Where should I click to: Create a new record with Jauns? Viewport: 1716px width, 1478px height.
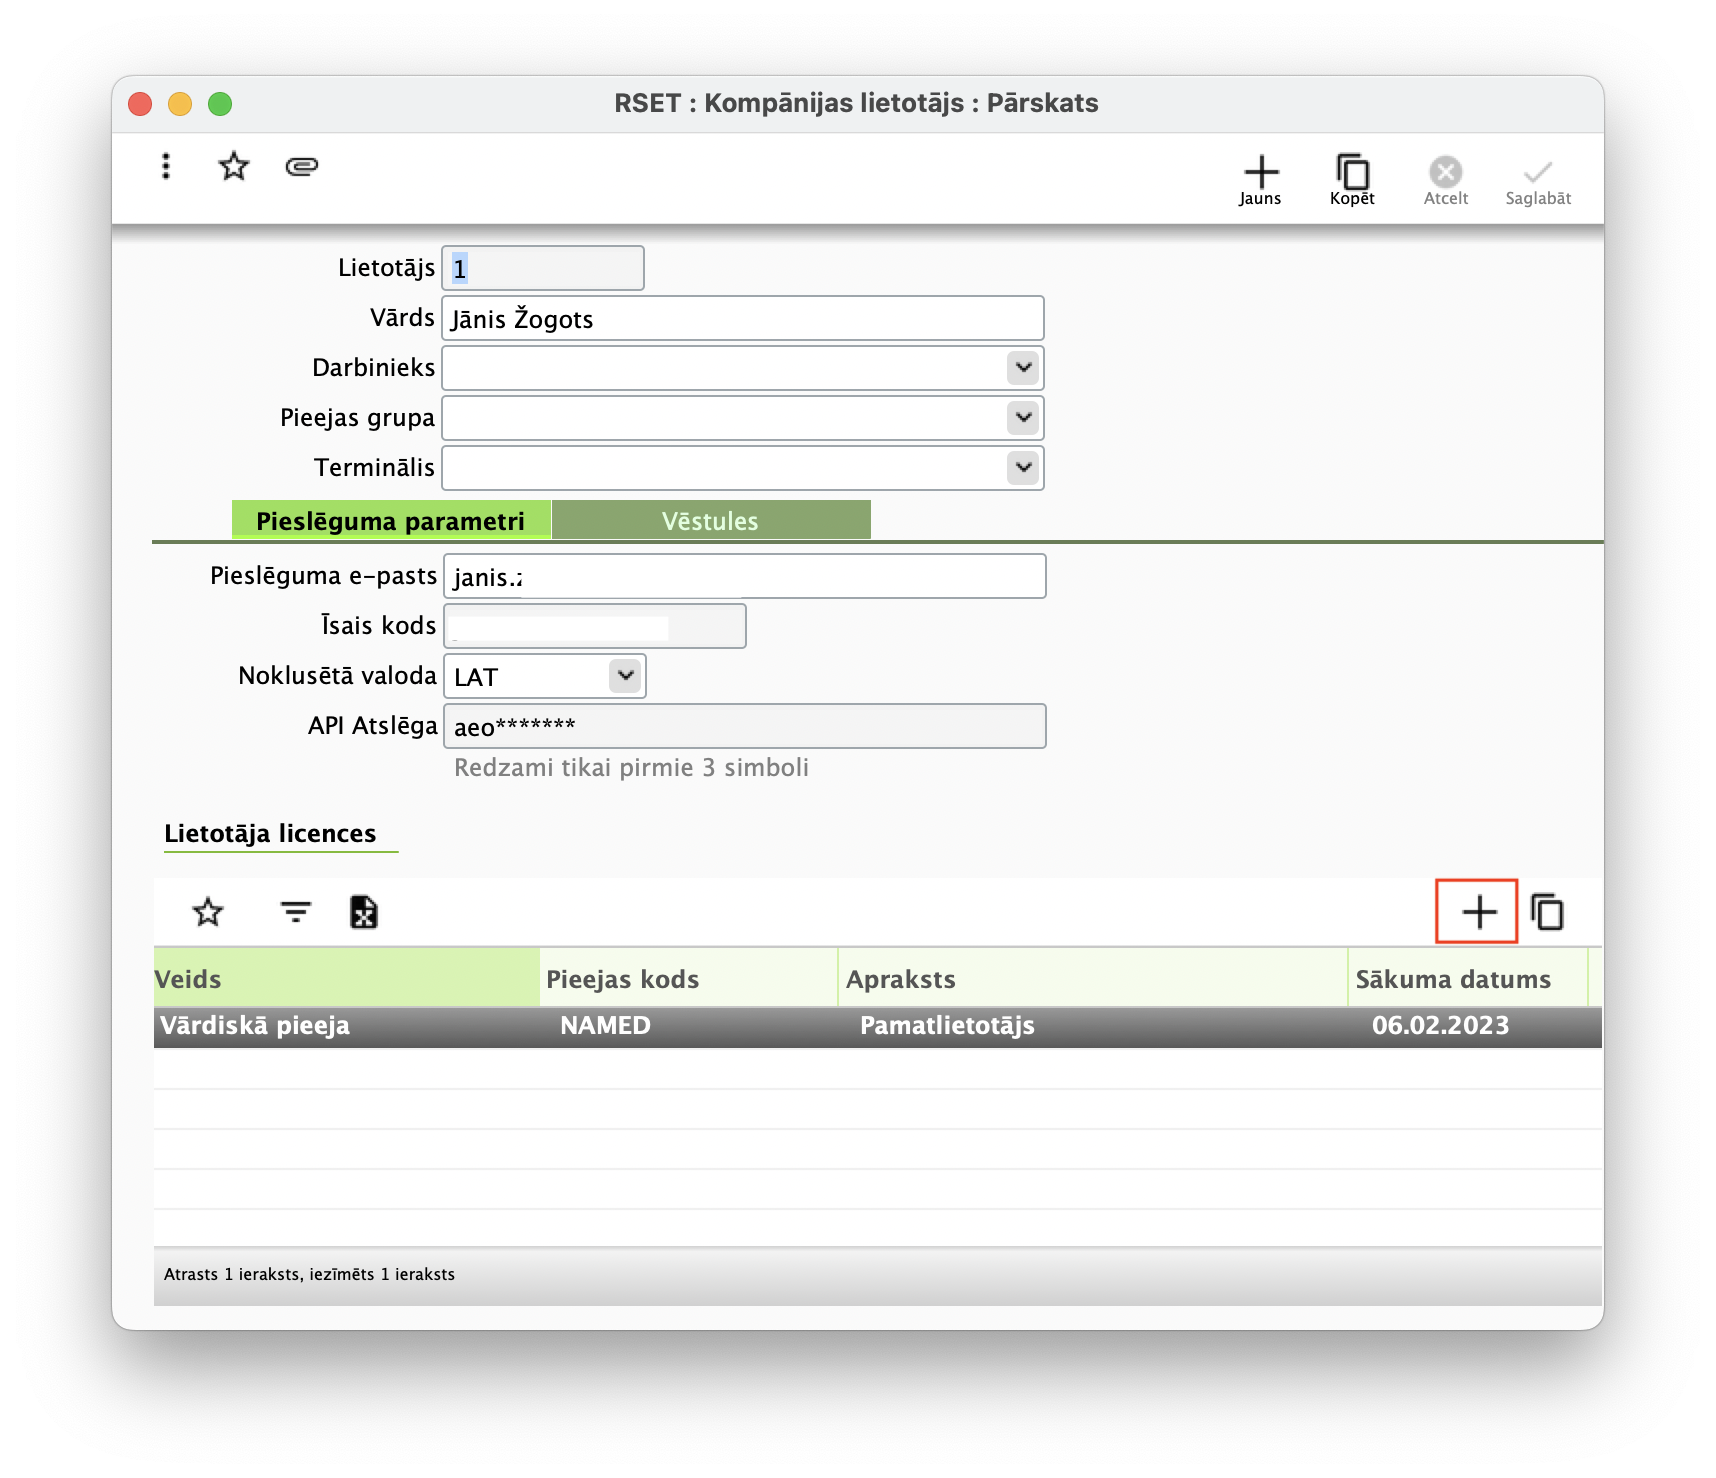[1260, 180]
